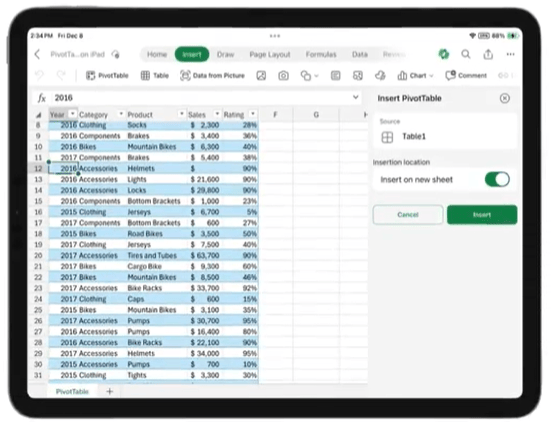Open the Page Layout tab
The image size is (551, 426).
pos(270,54)
